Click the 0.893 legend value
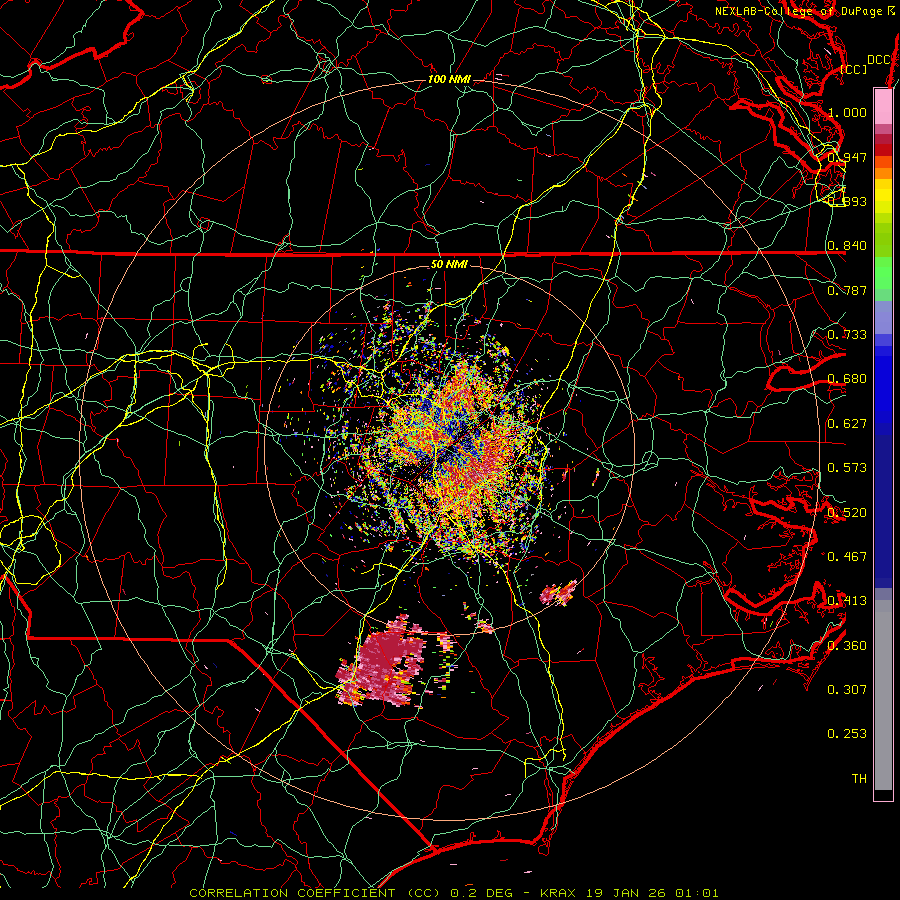Image resolution: width=900 pixels, height=900 pixels. pyautogui.click(x=847, y=201)
